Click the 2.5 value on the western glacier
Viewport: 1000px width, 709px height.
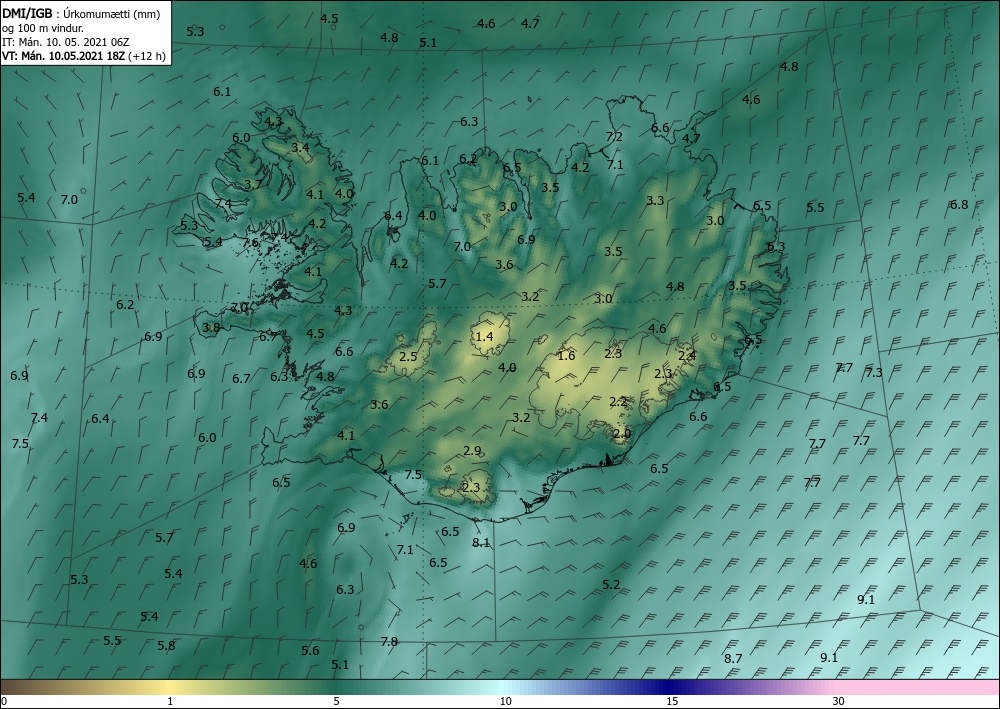[x=408, y=356]
